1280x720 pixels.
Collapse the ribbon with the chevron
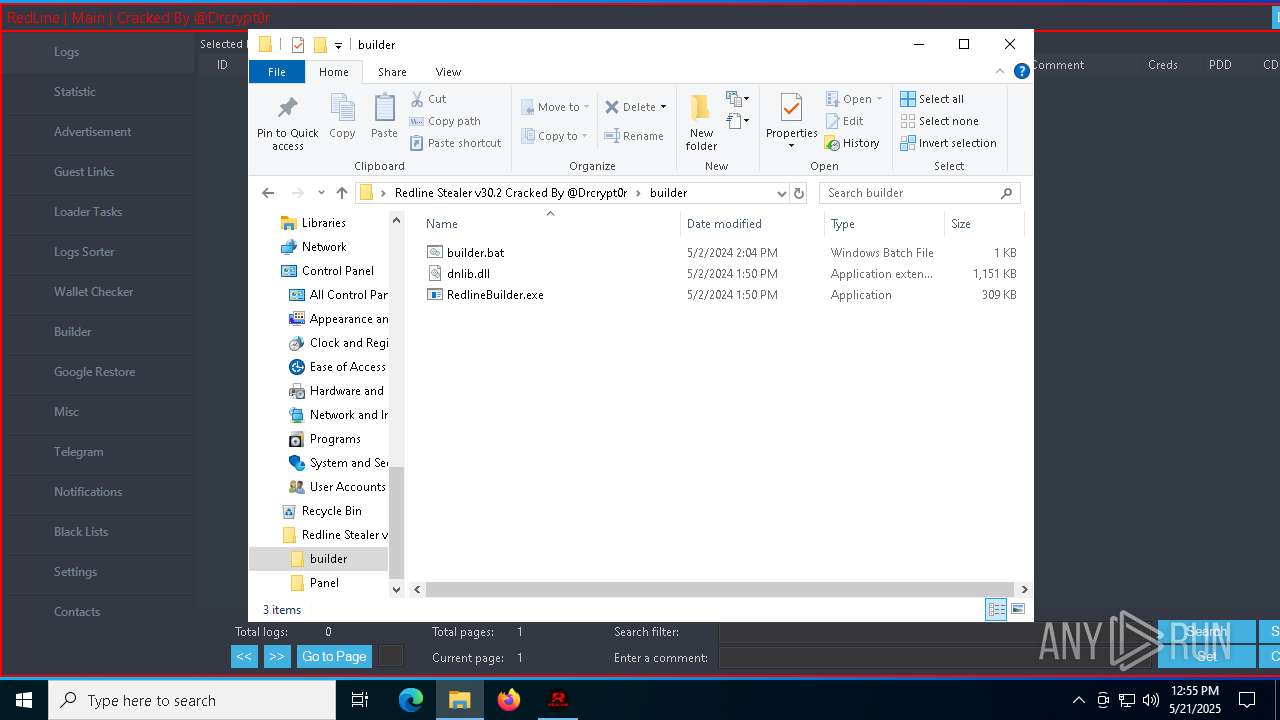(x=999, y=71)
